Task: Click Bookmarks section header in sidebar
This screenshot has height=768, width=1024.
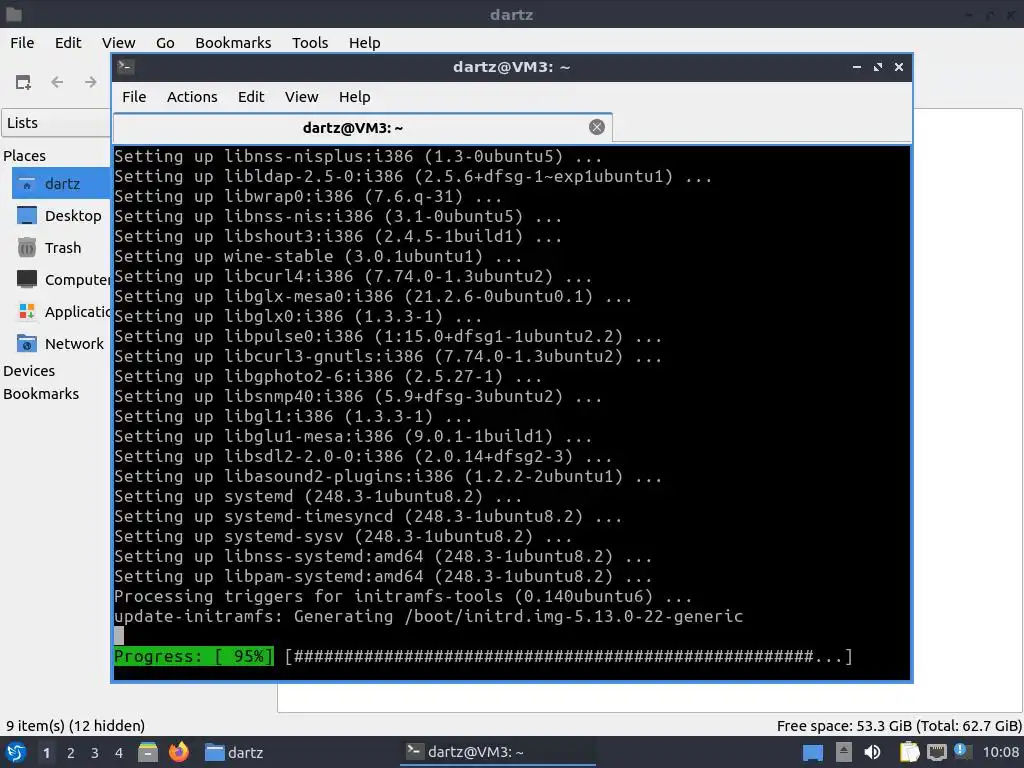Action: (x=41, y=394)
